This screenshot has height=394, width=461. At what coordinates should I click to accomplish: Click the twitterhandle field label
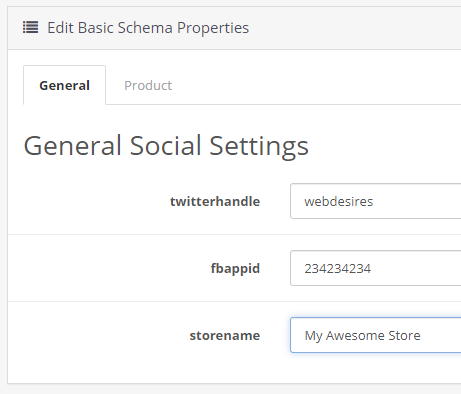click(x=215, y=201)
